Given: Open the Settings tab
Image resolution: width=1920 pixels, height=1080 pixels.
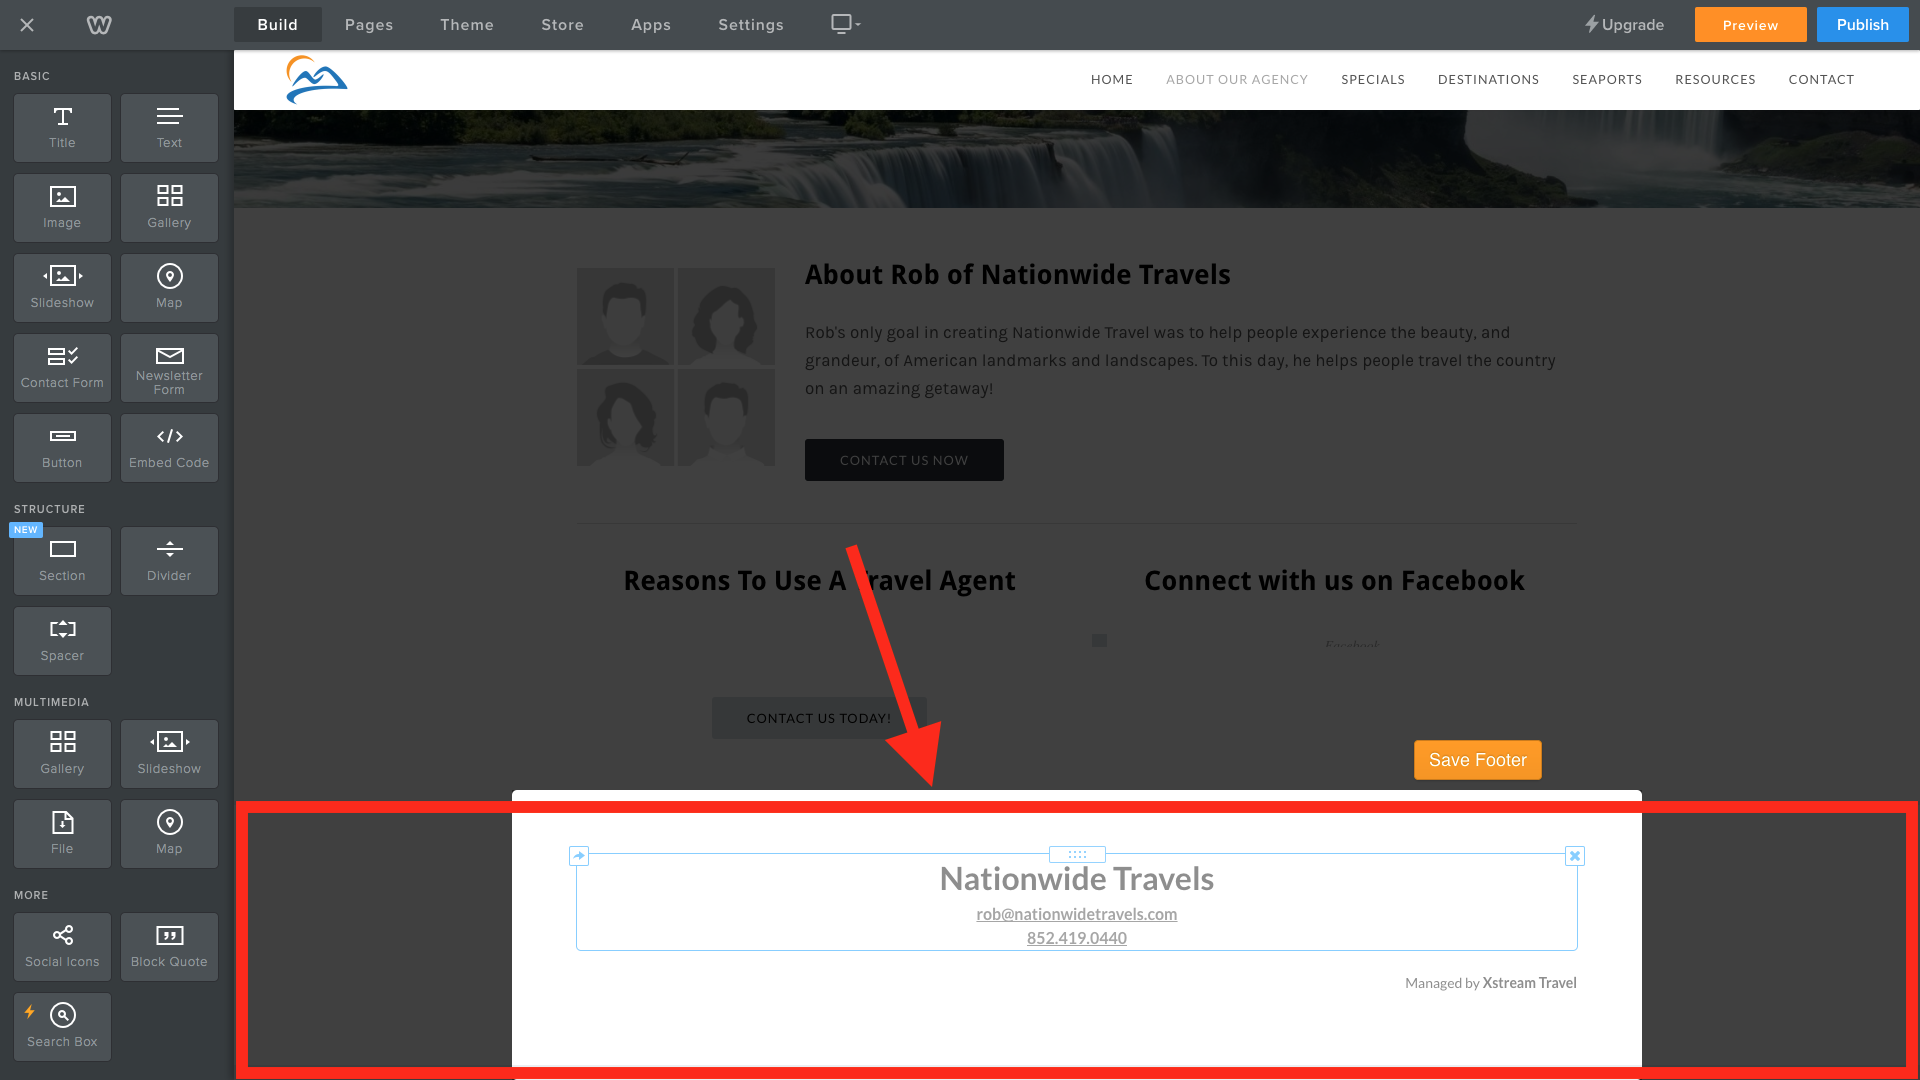Looking at the screenshot, I should point(751,25).
